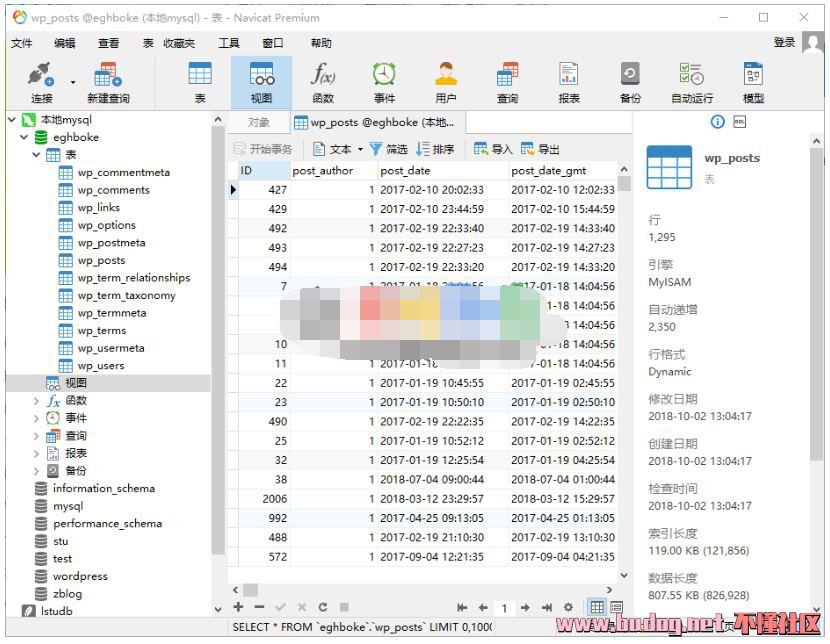
Task: Click the 导出 export button
Action: tap(540, 149)
